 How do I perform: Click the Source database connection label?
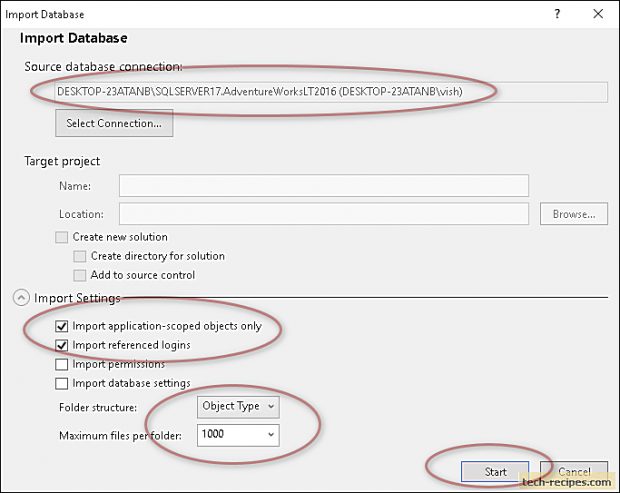[x=103, y=66]
